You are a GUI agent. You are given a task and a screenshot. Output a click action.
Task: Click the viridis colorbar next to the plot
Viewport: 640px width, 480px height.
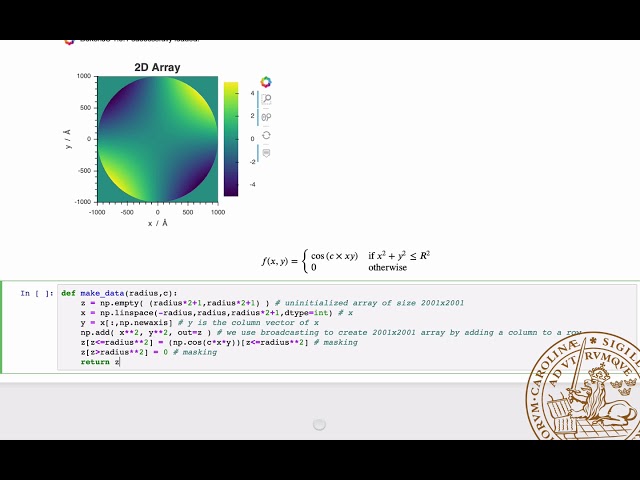pos(231,139)
